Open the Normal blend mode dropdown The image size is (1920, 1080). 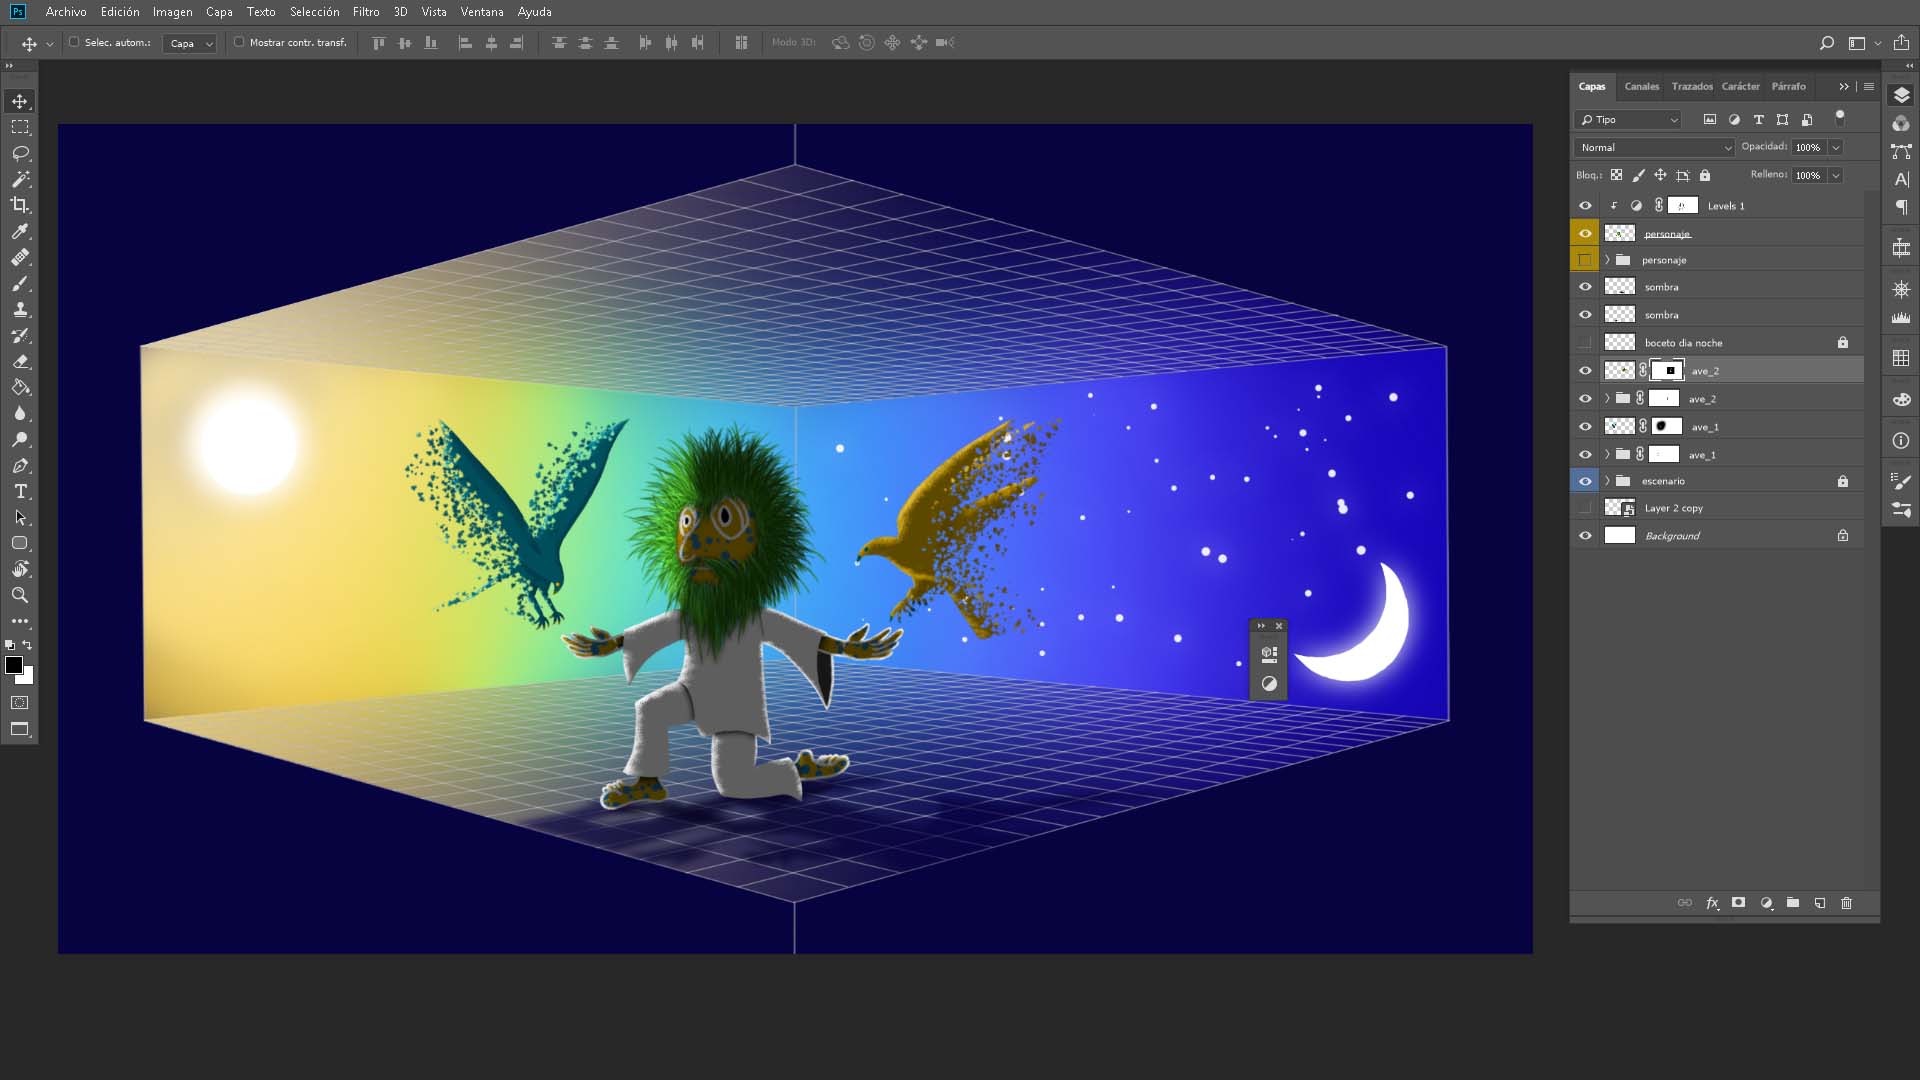(1654, 147)
